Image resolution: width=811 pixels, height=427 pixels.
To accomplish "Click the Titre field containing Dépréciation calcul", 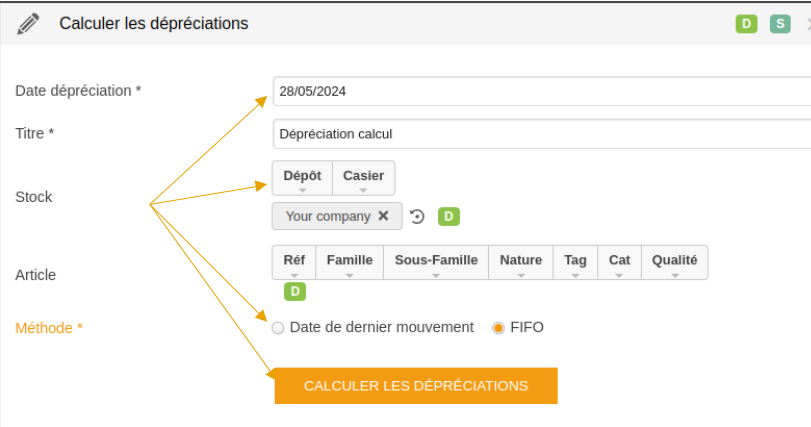I will [542, 134].
